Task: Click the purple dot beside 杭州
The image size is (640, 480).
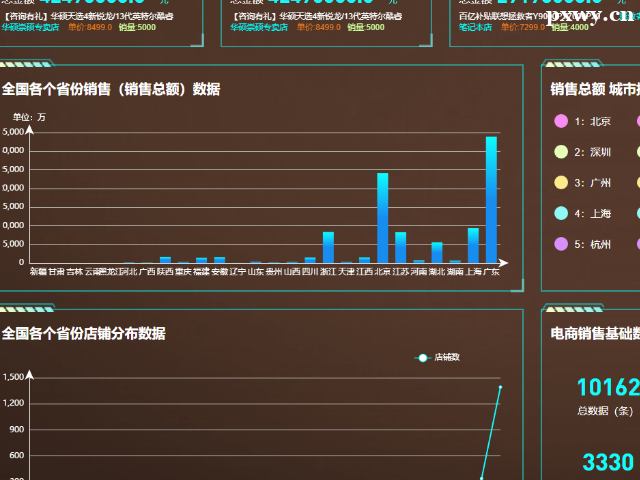Action: point(559,244)
